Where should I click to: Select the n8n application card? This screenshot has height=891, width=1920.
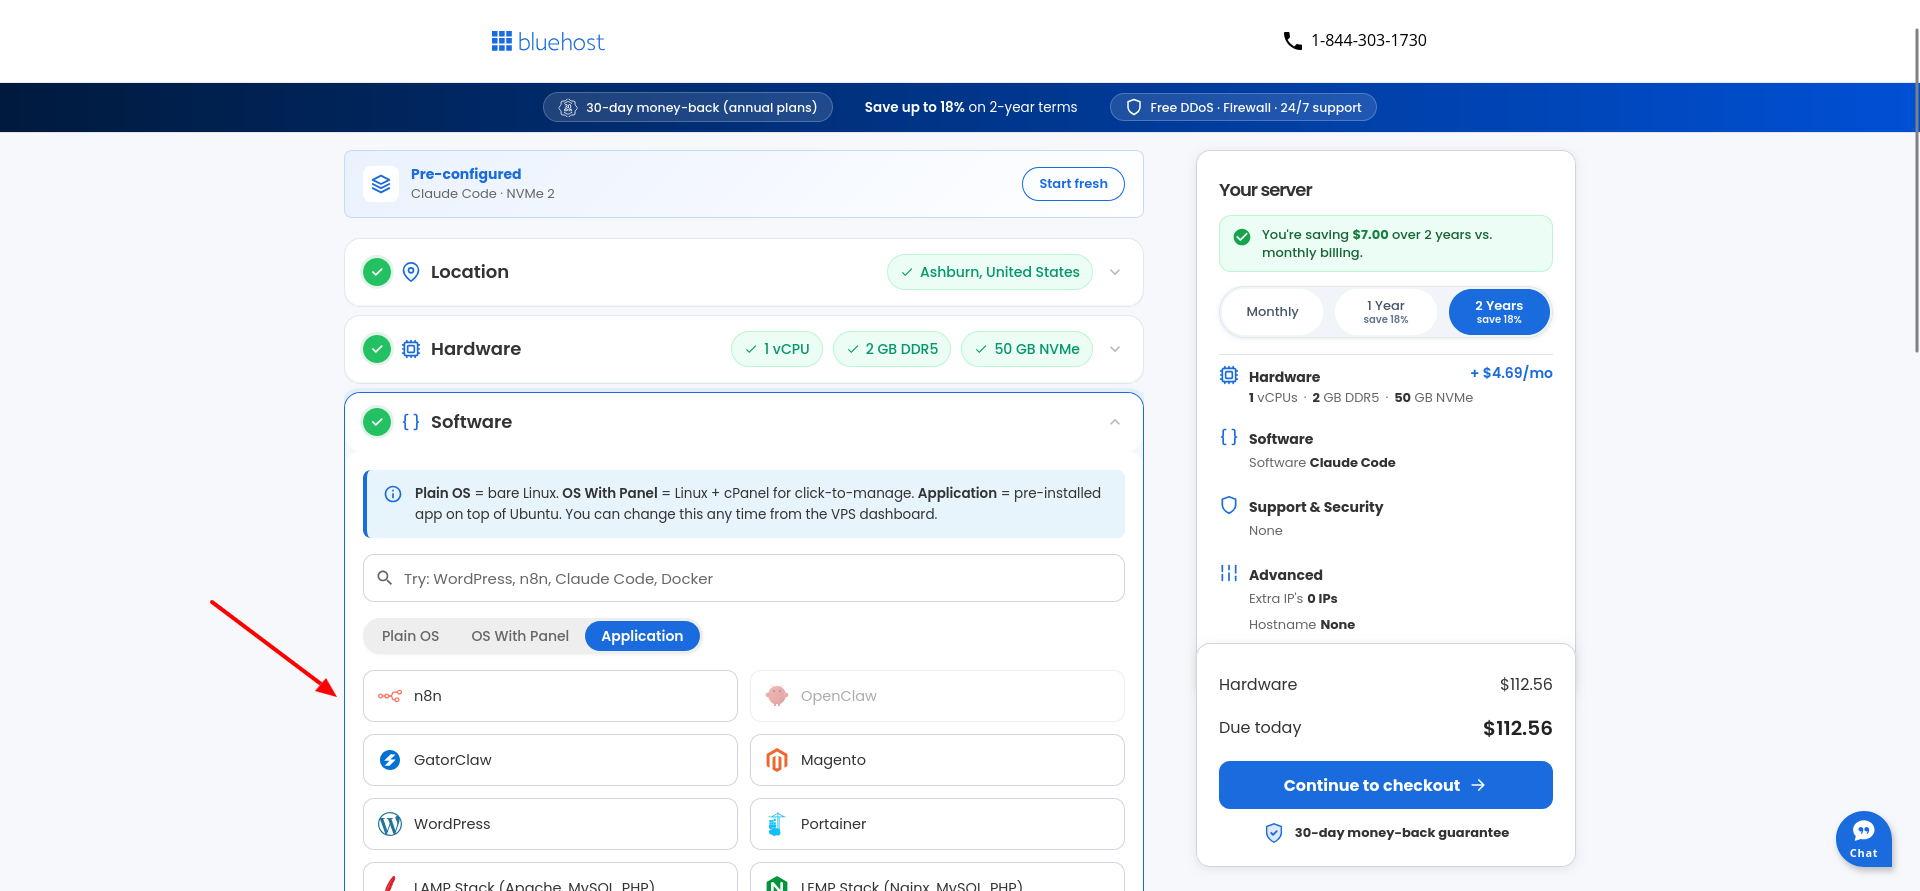click(550, 696)
